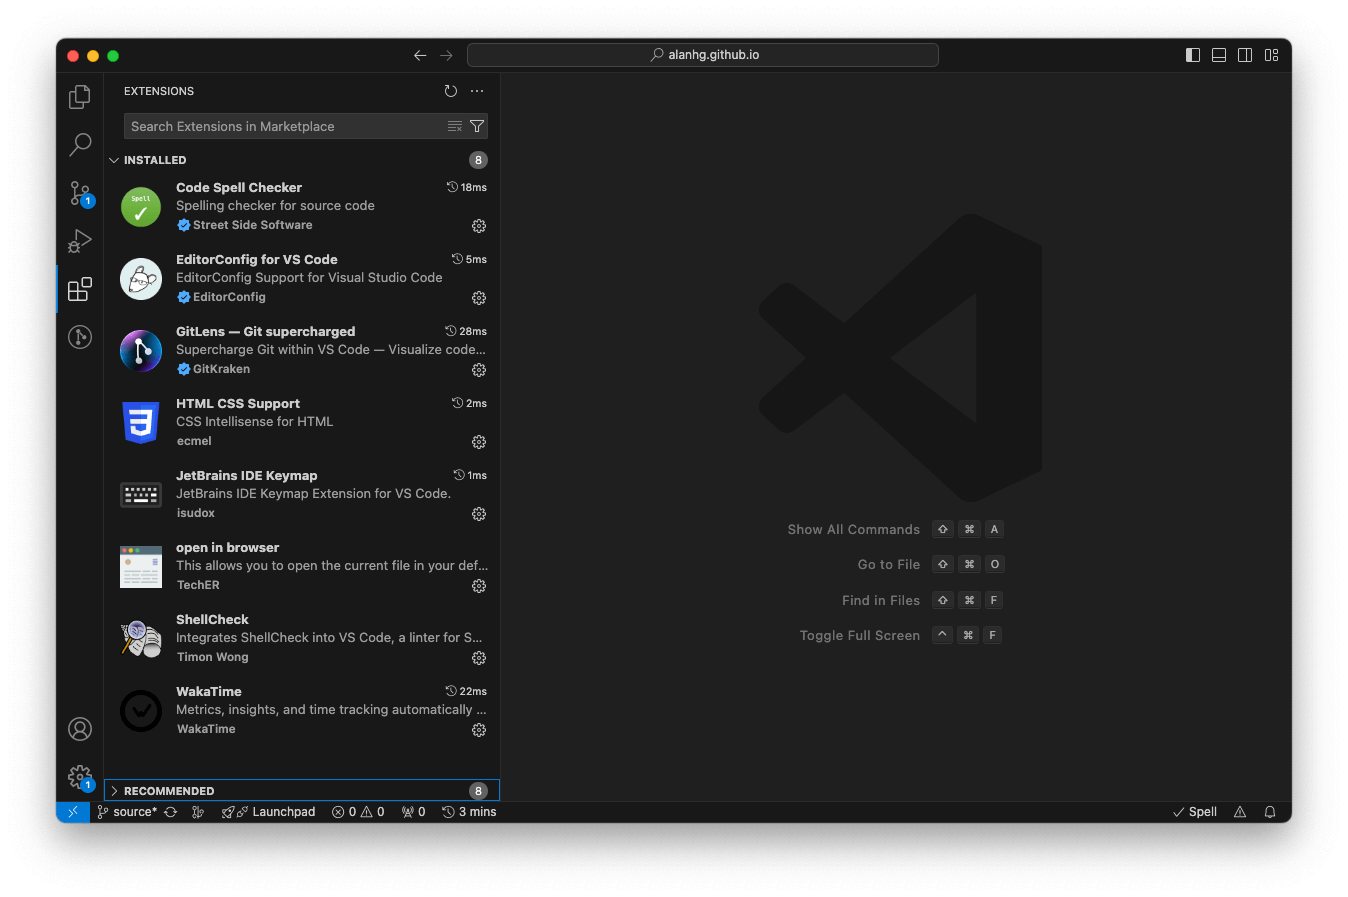Toggle the bottom panel visibility
This screenshot has height=897, width=1348.
click(x=1219, y=55)
